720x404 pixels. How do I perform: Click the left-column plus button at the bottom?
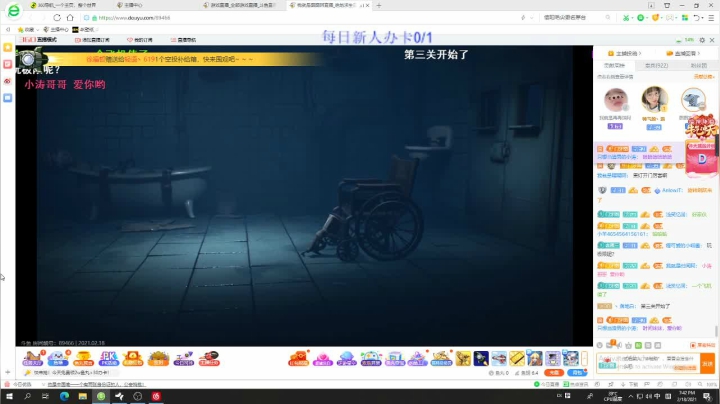tap(7, 372)
